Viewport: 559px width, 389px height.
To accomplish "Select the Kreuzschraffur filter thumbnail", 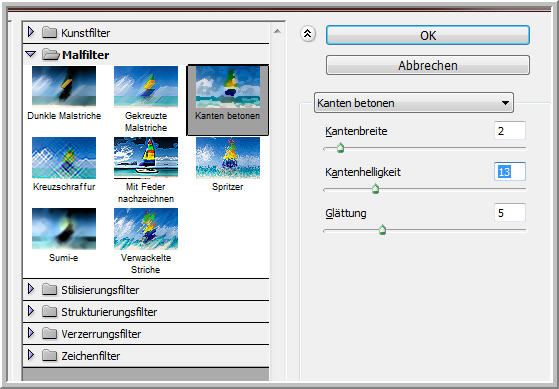I will [x=64, y=158].
